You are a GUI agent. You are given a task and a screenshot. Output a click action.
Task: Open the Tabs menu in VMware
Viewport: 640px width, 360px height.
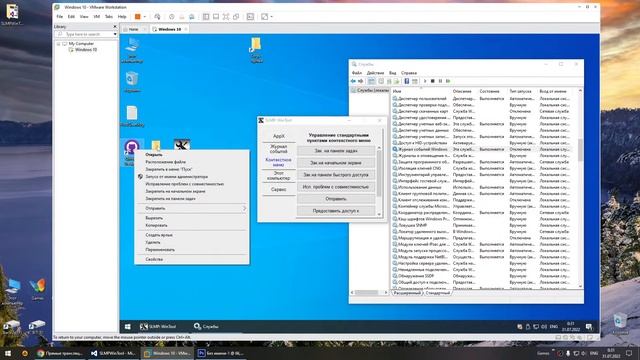tap(109, 17)
